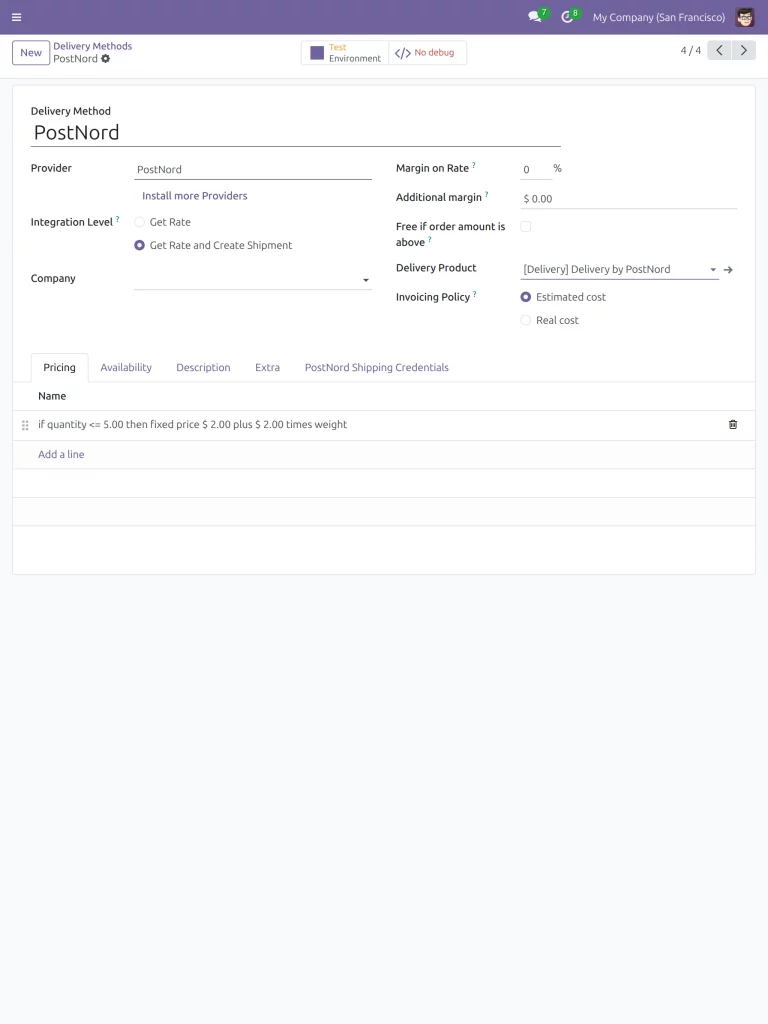Select Get Rate and Create Shipment option
This screenshot has width=768, height=1024.
click(x=139, y=246)
